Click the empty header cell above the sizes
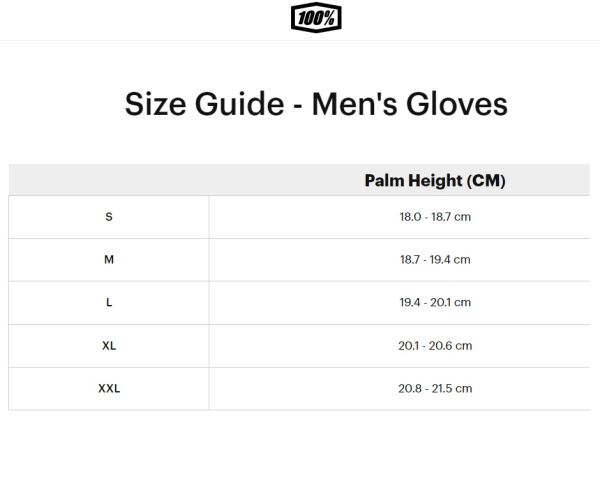 click(x=109, y=181)
